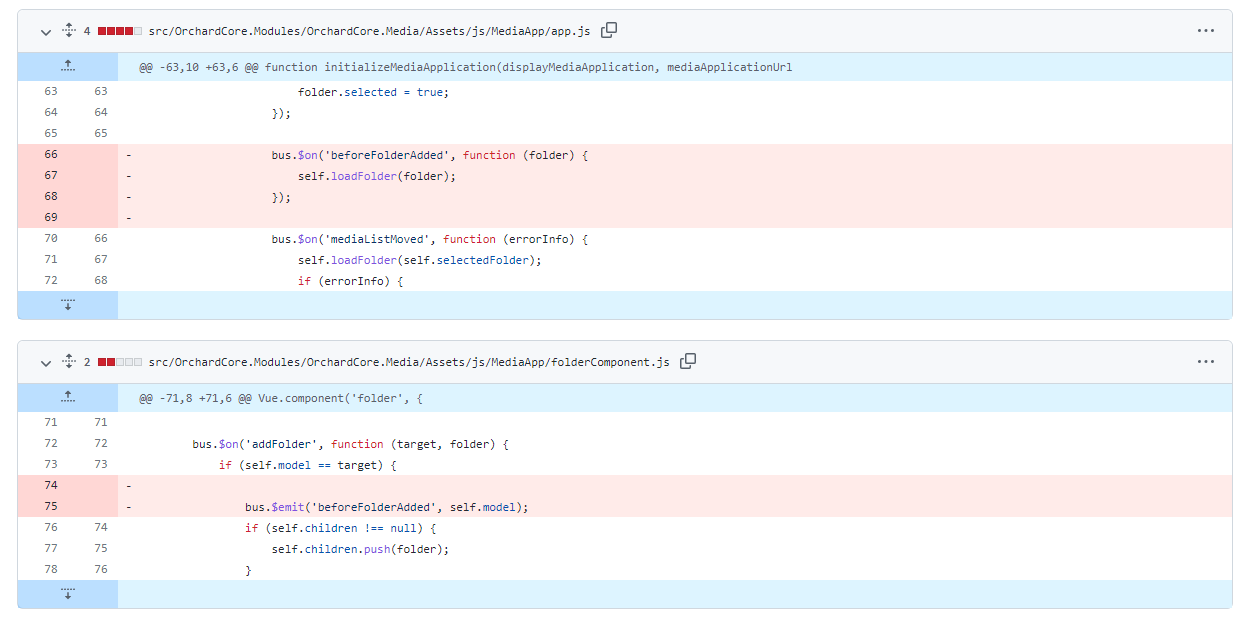Expand lines below hunk in app.js

click(68, 305)
